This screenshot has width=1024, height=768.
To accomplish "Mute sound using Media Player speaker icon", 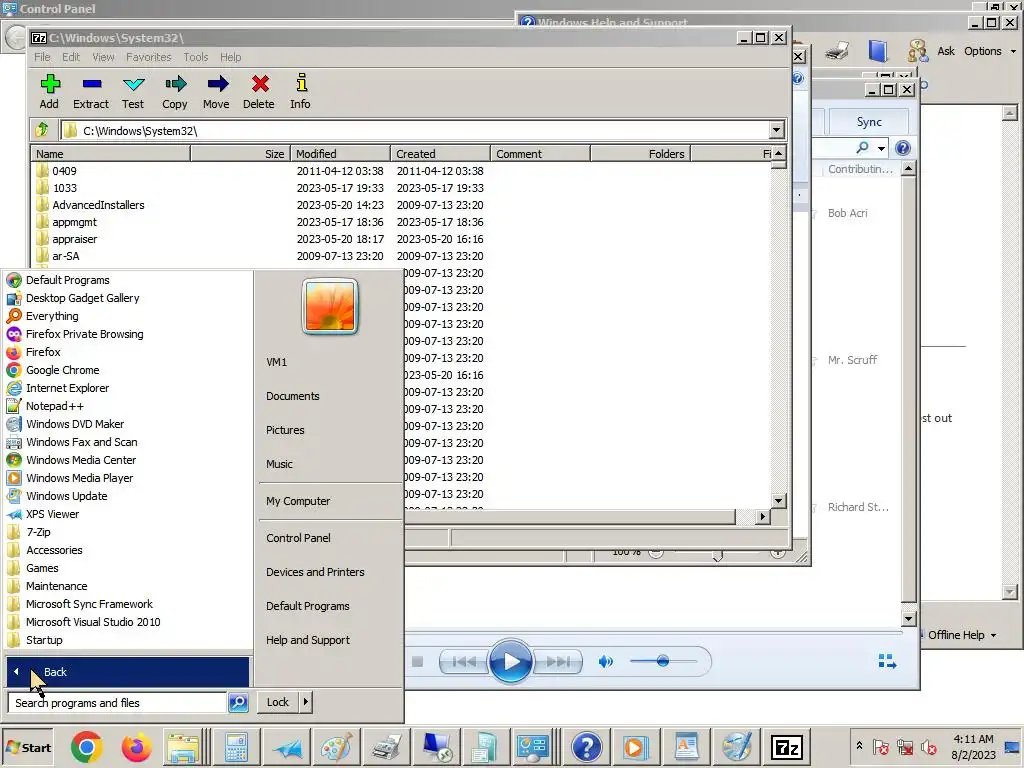I will [605, 662].
